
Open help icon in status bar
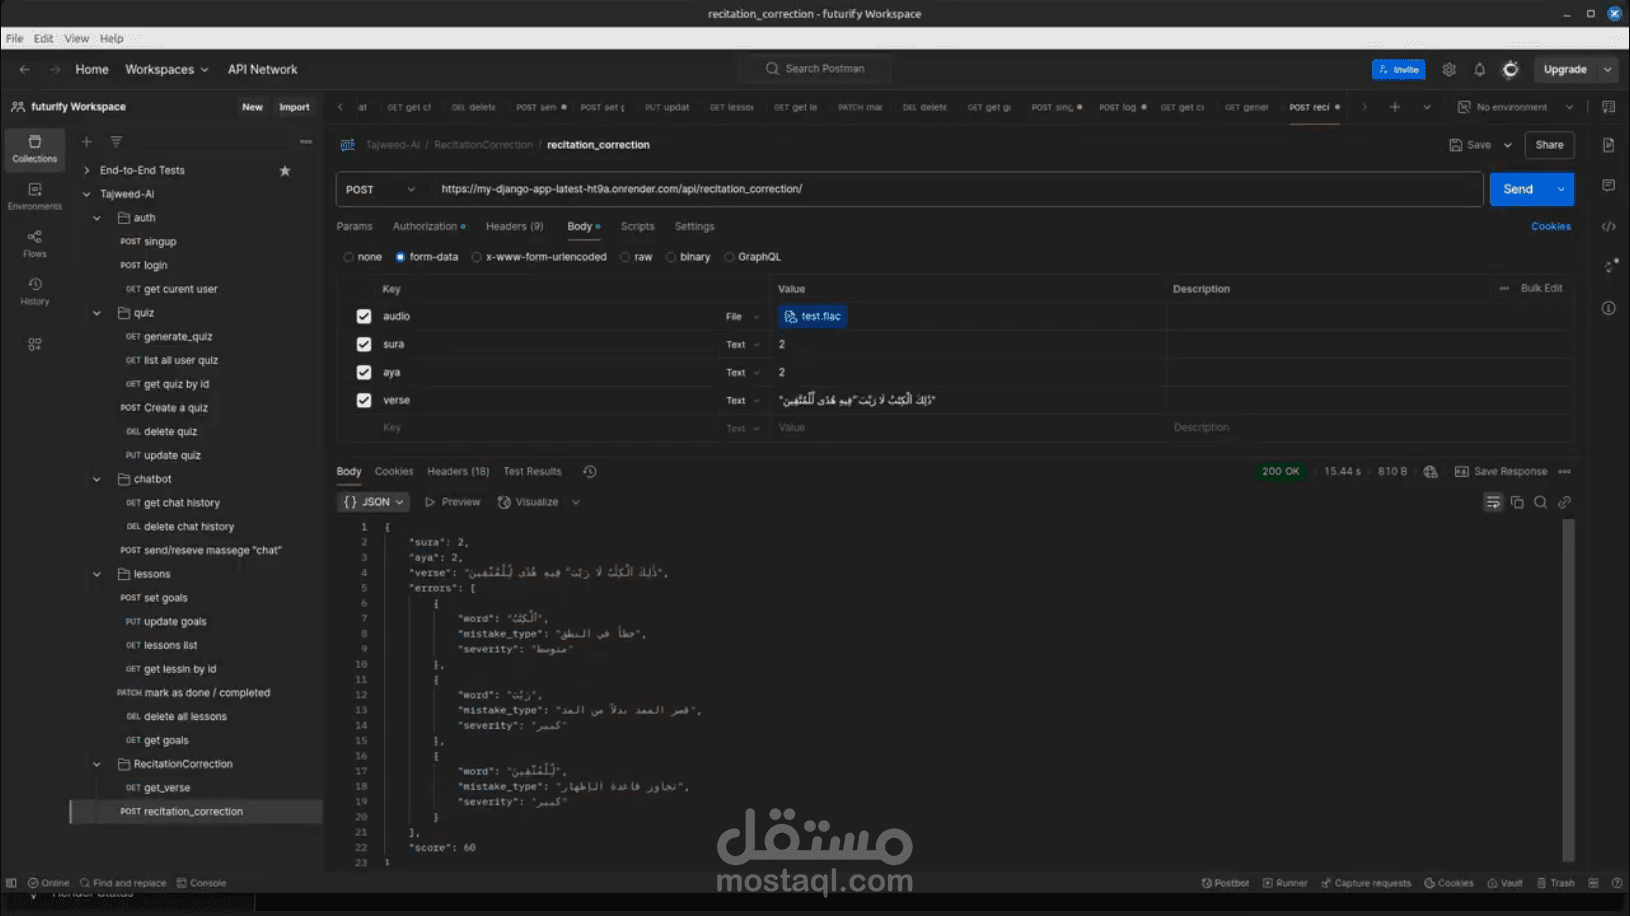pos(1617,883)
